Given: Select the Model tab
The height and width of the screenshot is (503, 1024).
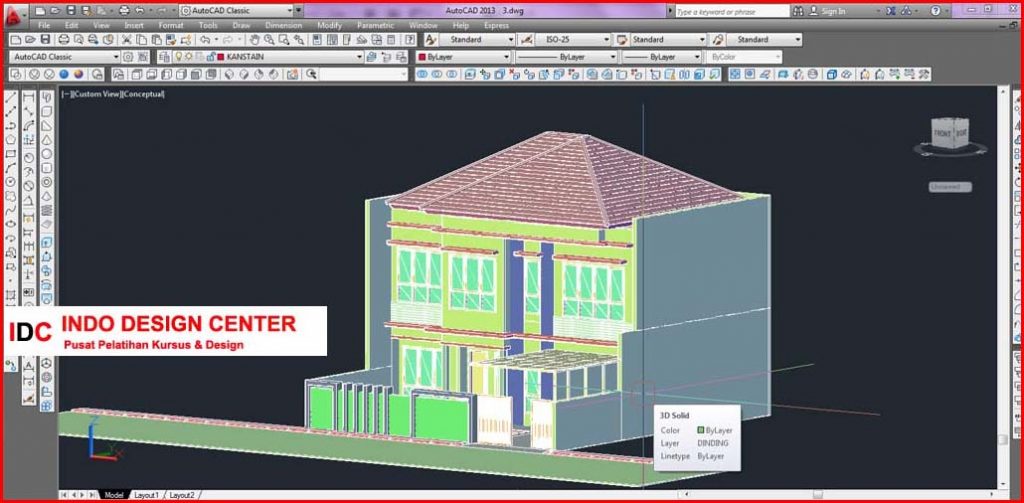Looking at the screenshot, I should (114, 495).
